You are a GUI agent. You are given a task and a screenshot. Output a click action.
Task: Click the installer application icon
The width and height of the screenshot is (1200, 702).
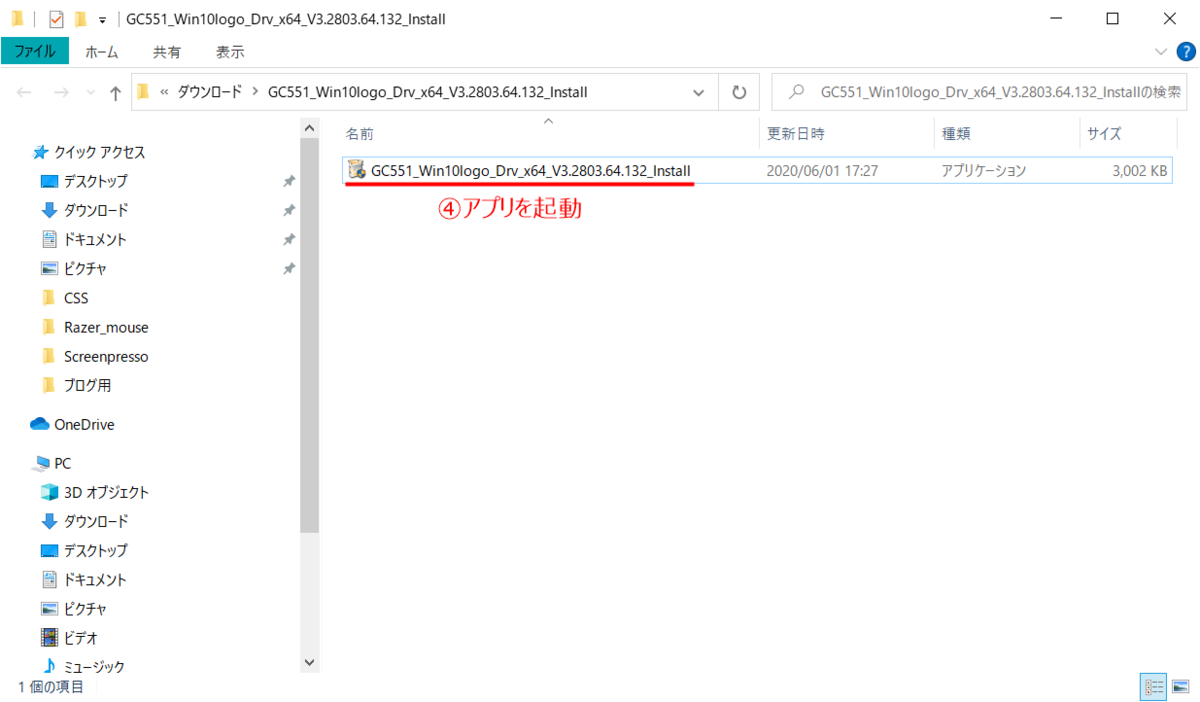(x=356, y=171)
